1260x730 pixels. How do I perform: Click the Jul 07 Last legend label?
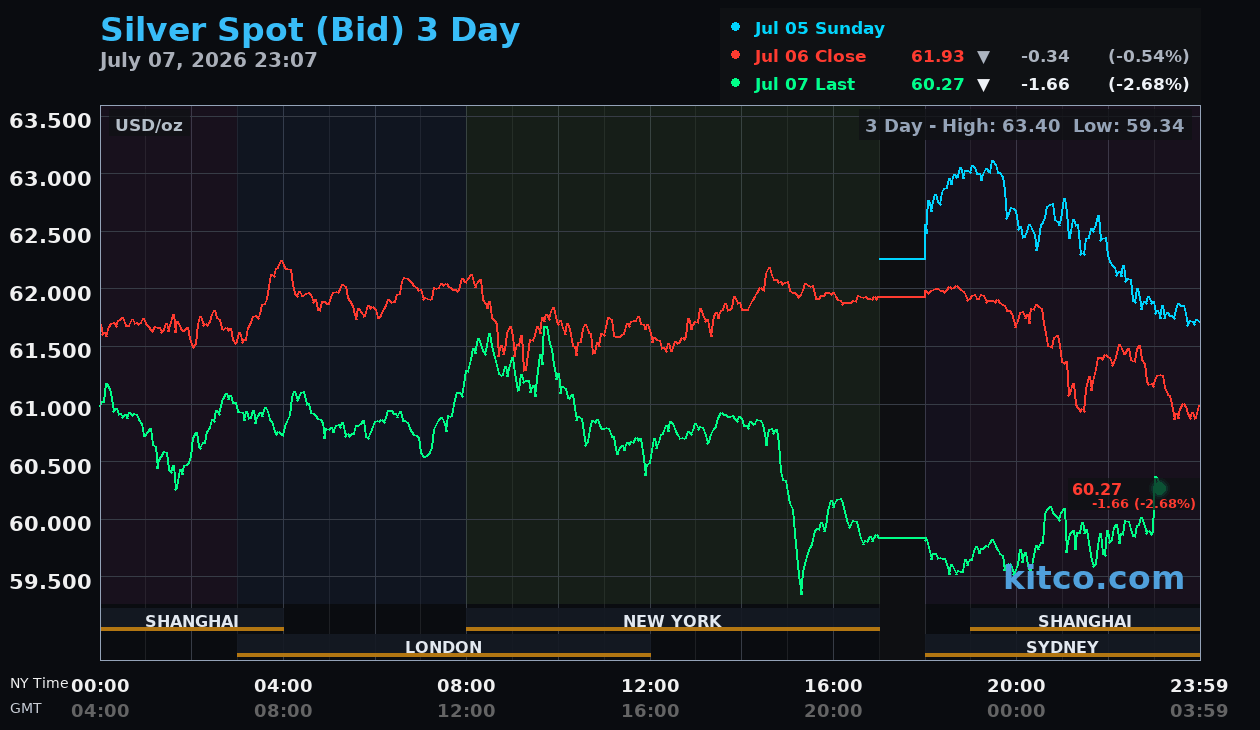pyautogui.click(x=805, y=84)
